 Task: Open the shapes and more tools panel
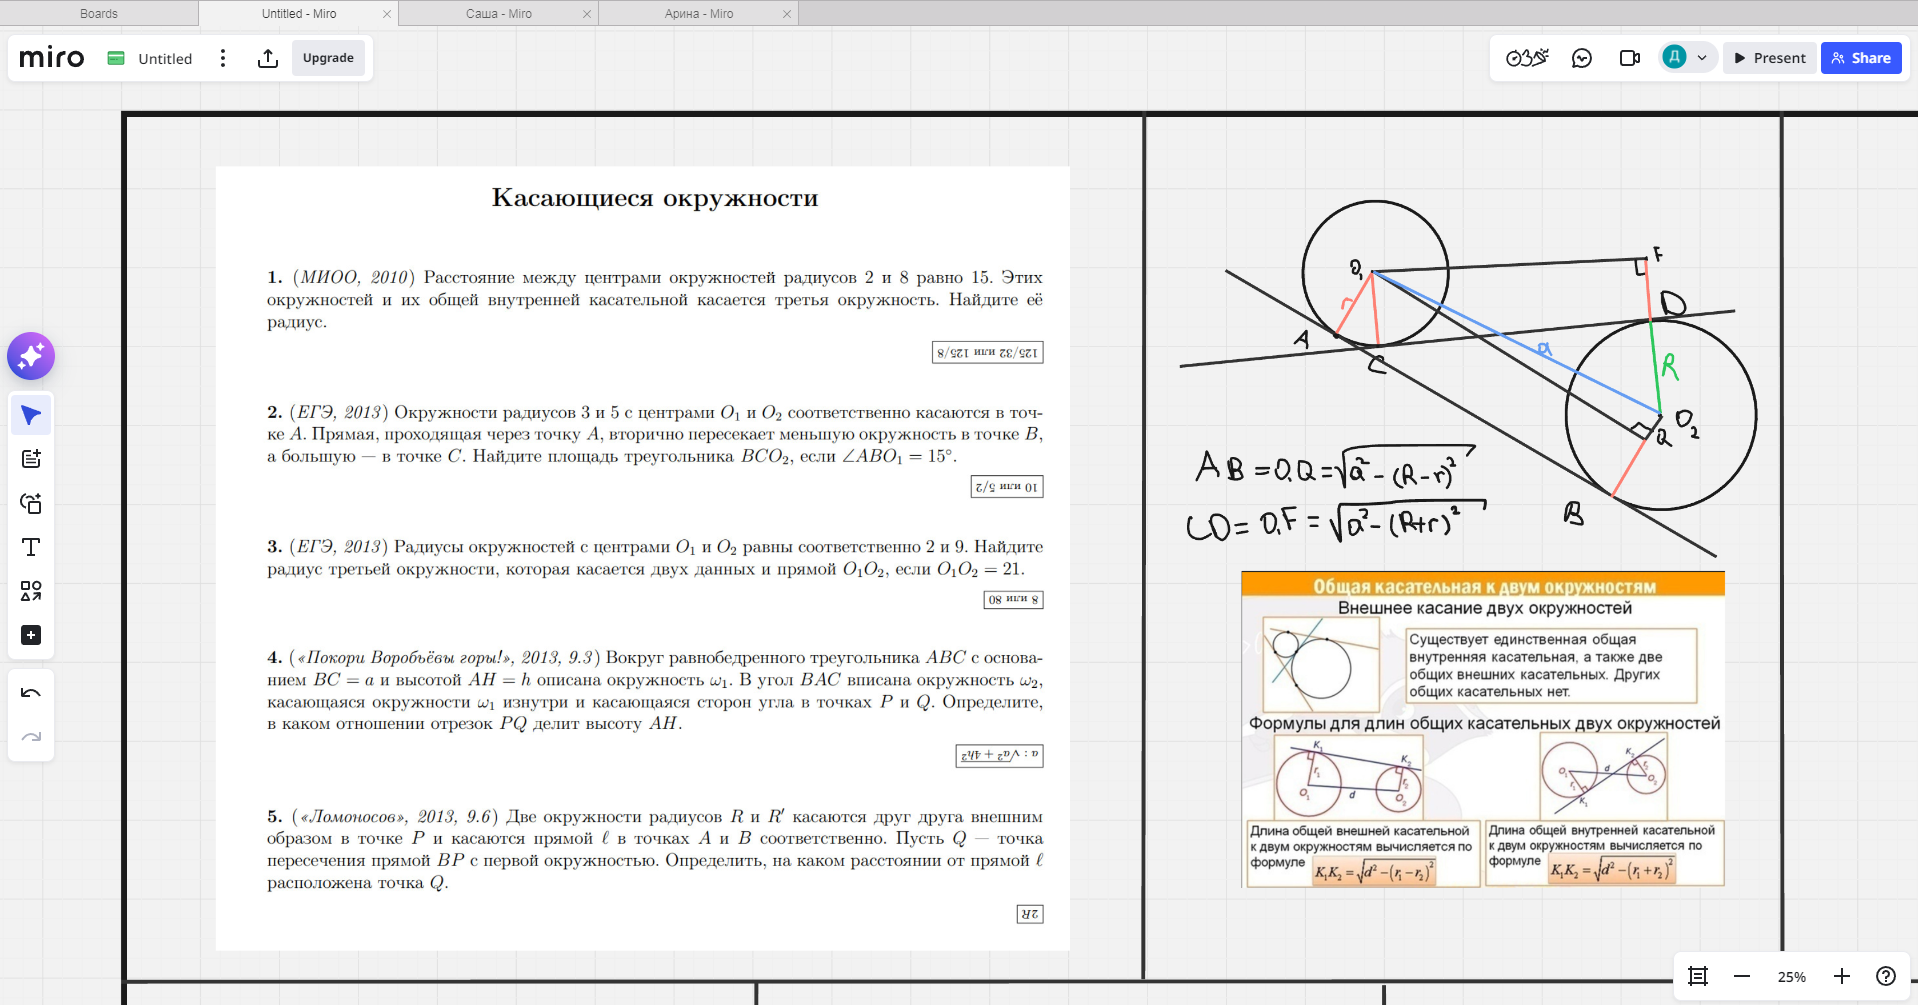tap(31, 591)
